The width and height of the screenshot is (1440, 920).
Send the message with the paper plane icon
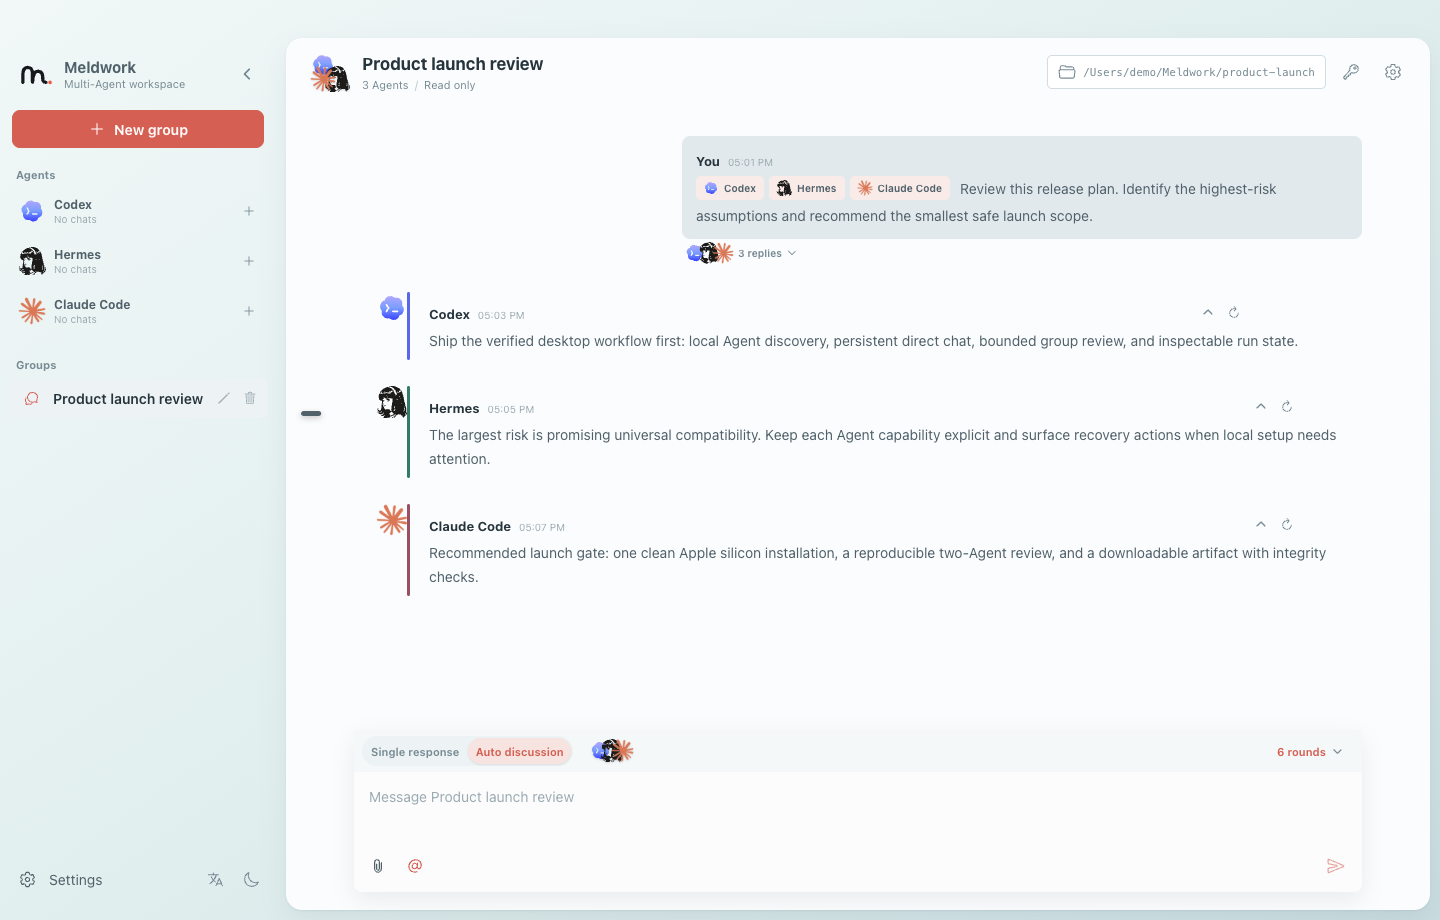pos(1335,866)
